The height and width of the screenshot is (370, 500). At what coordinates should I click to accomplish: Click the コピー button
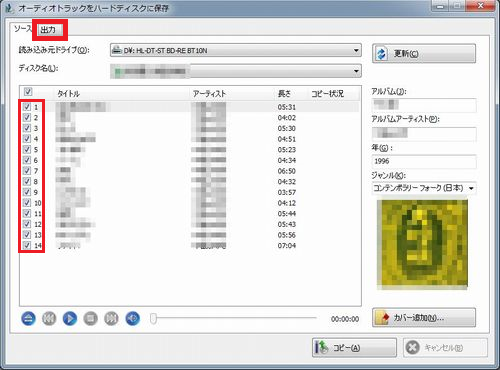[x=354, y=348]
